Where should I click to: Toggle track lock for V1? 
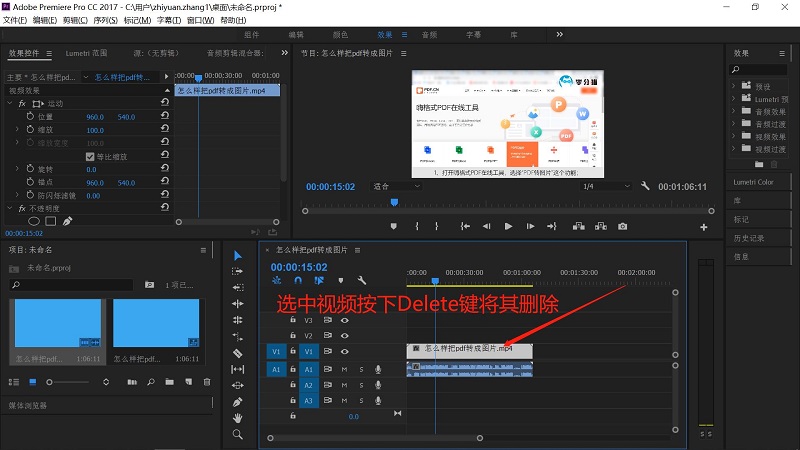pyautogui.click(x=293, y=351)
